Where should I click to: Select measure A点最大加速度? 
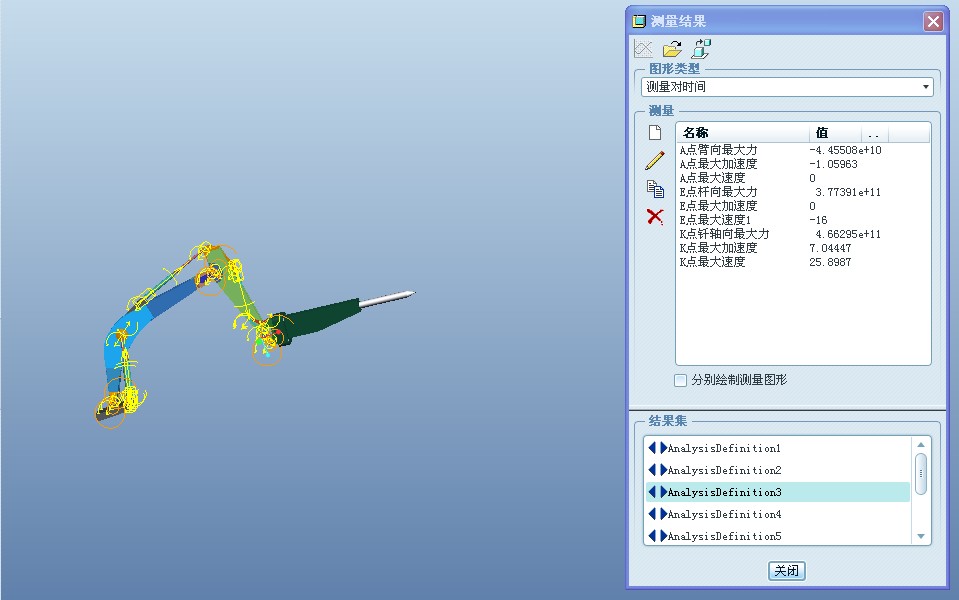point(719,164)
